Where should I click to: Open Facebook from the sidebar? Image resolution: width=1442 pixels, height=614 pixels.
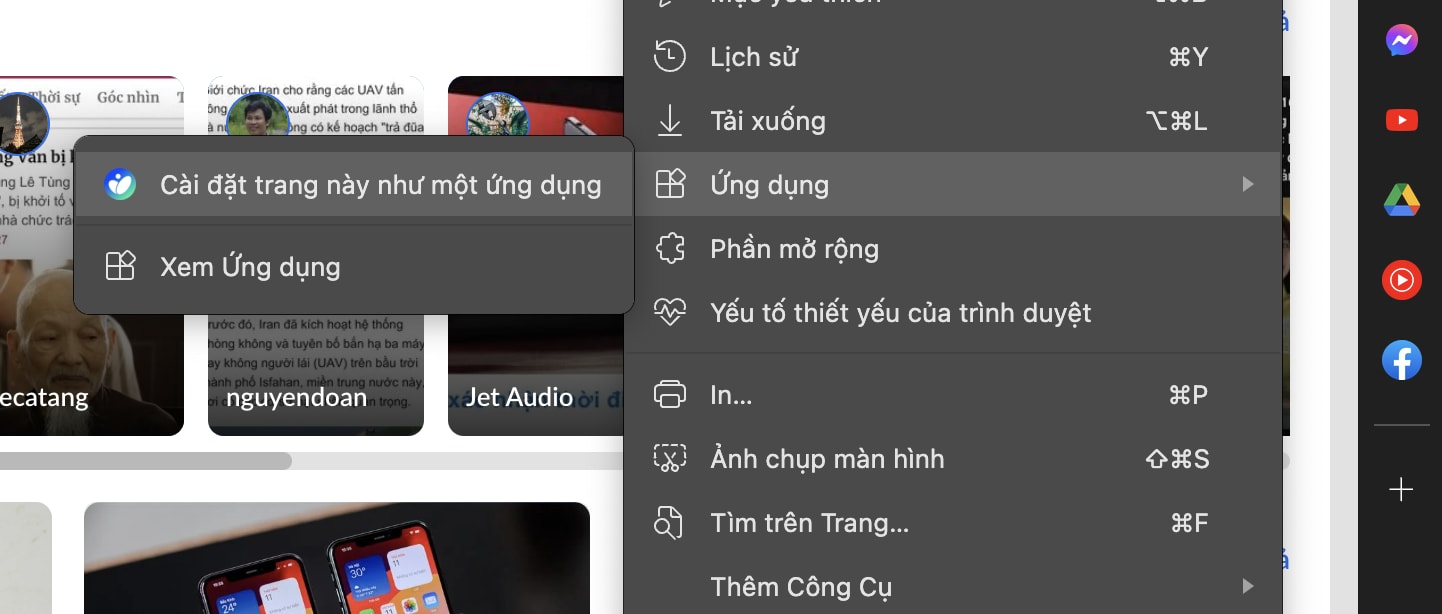[1401, 360]
